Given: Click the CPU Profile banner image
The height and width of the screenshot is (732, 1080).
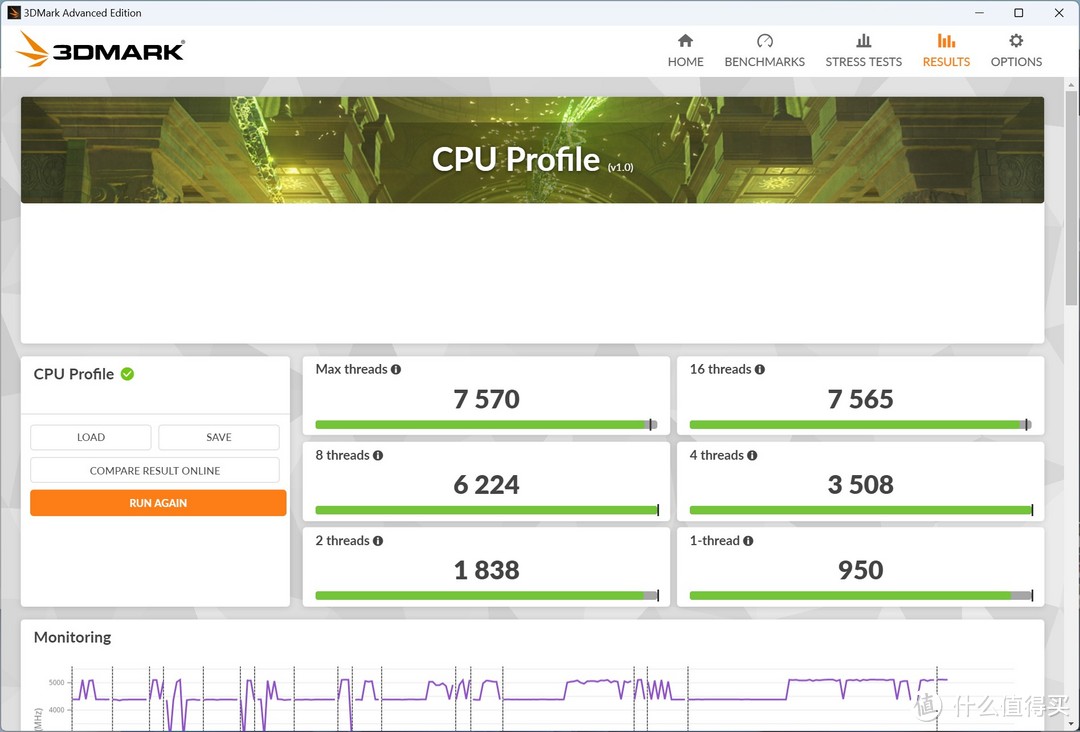Looking at the screenshot, I should pyautogui.click(x=532, y=150).
